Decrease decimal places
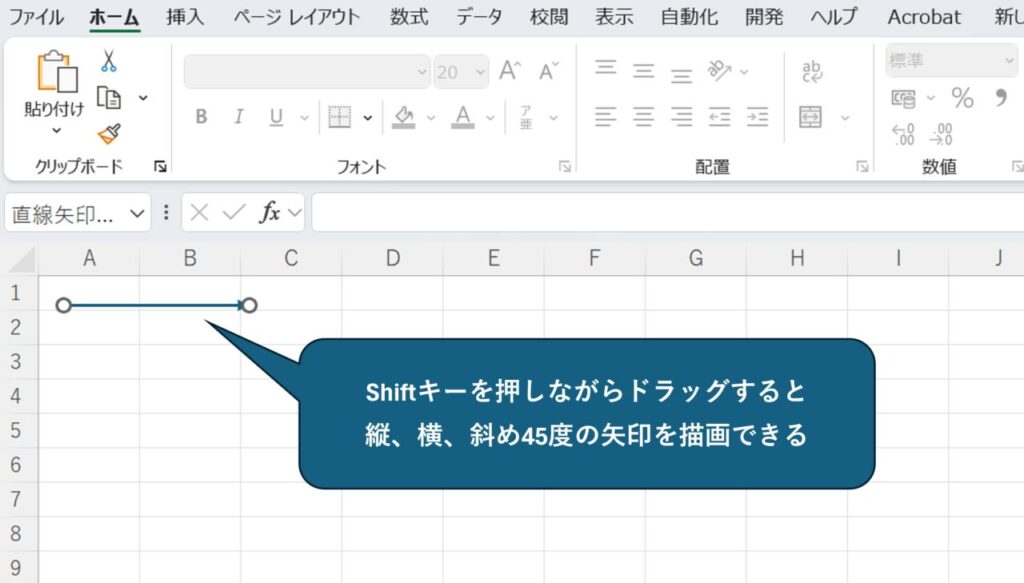Screen dimensions: 1024x583 942,134
